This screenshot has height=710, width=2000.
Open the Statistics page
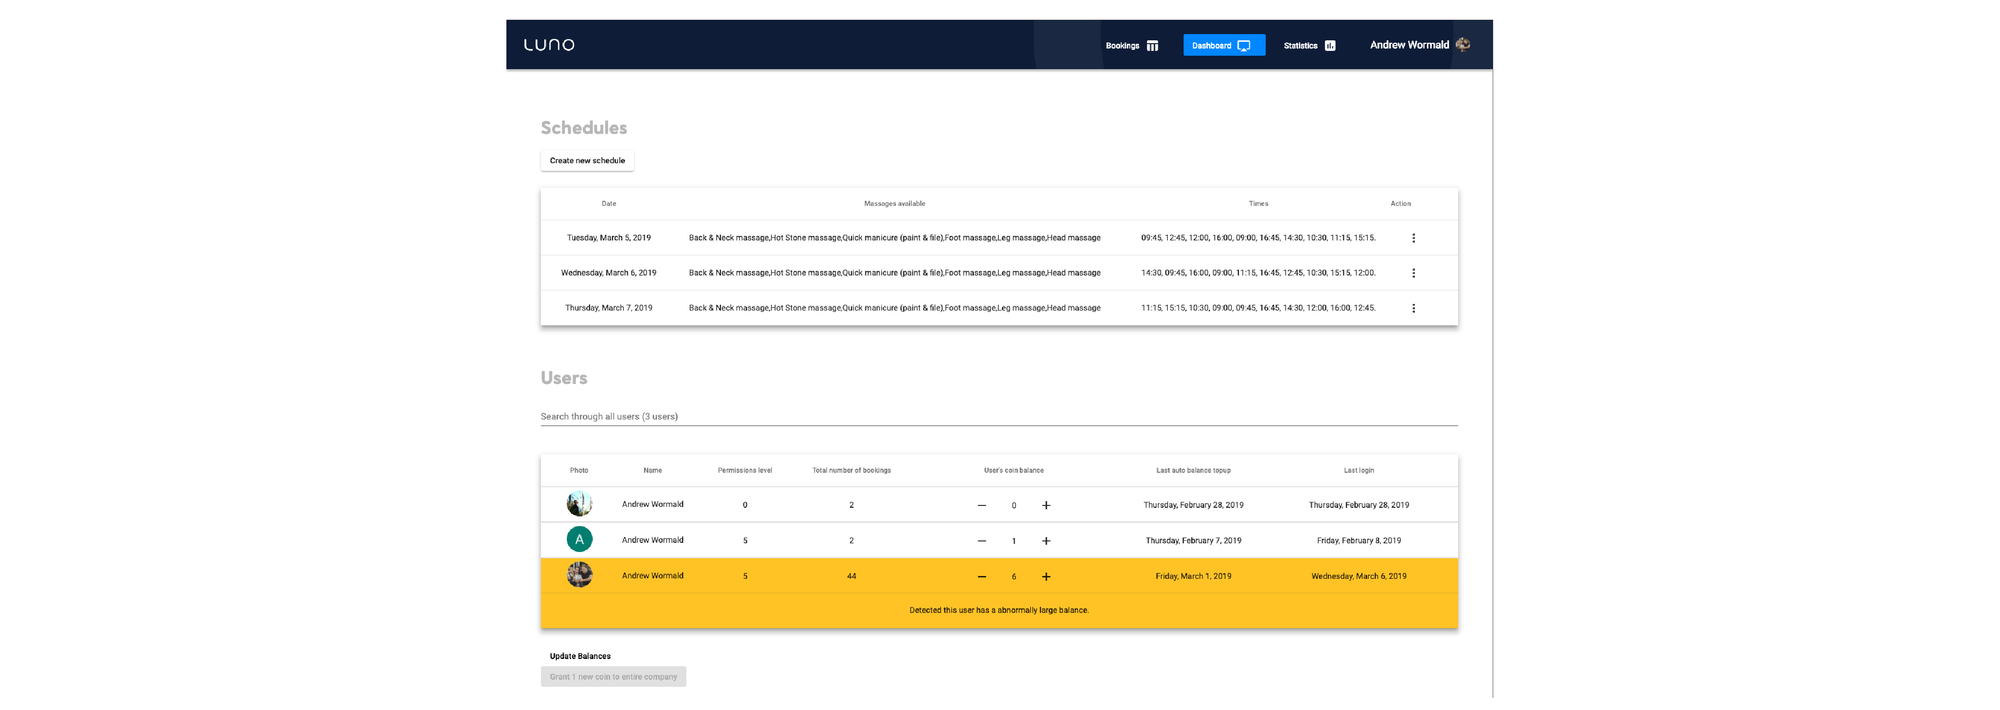[x=1310, y=45]
